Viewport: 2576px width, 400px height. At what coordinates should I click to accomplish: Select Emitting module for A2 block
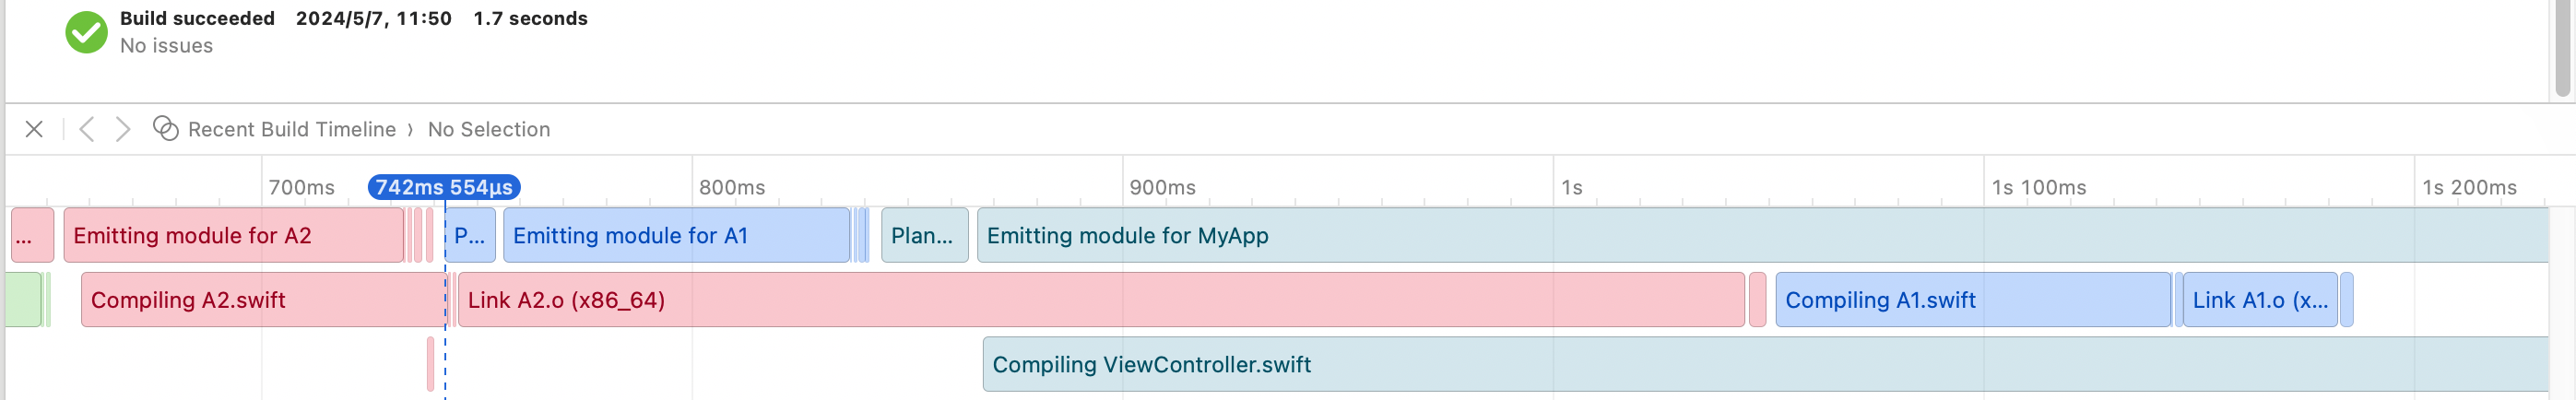click(234, 235)
